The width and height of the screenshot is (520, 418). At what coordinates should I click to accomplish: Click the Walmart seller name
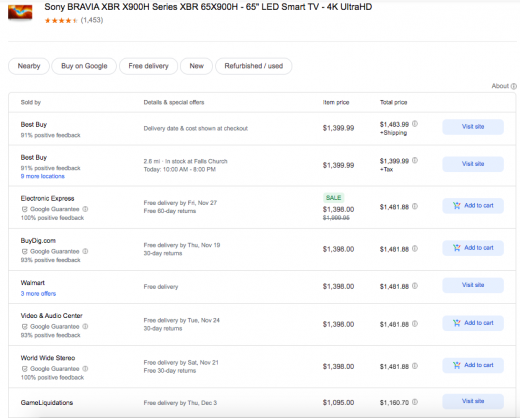click(x=33, y=283)
